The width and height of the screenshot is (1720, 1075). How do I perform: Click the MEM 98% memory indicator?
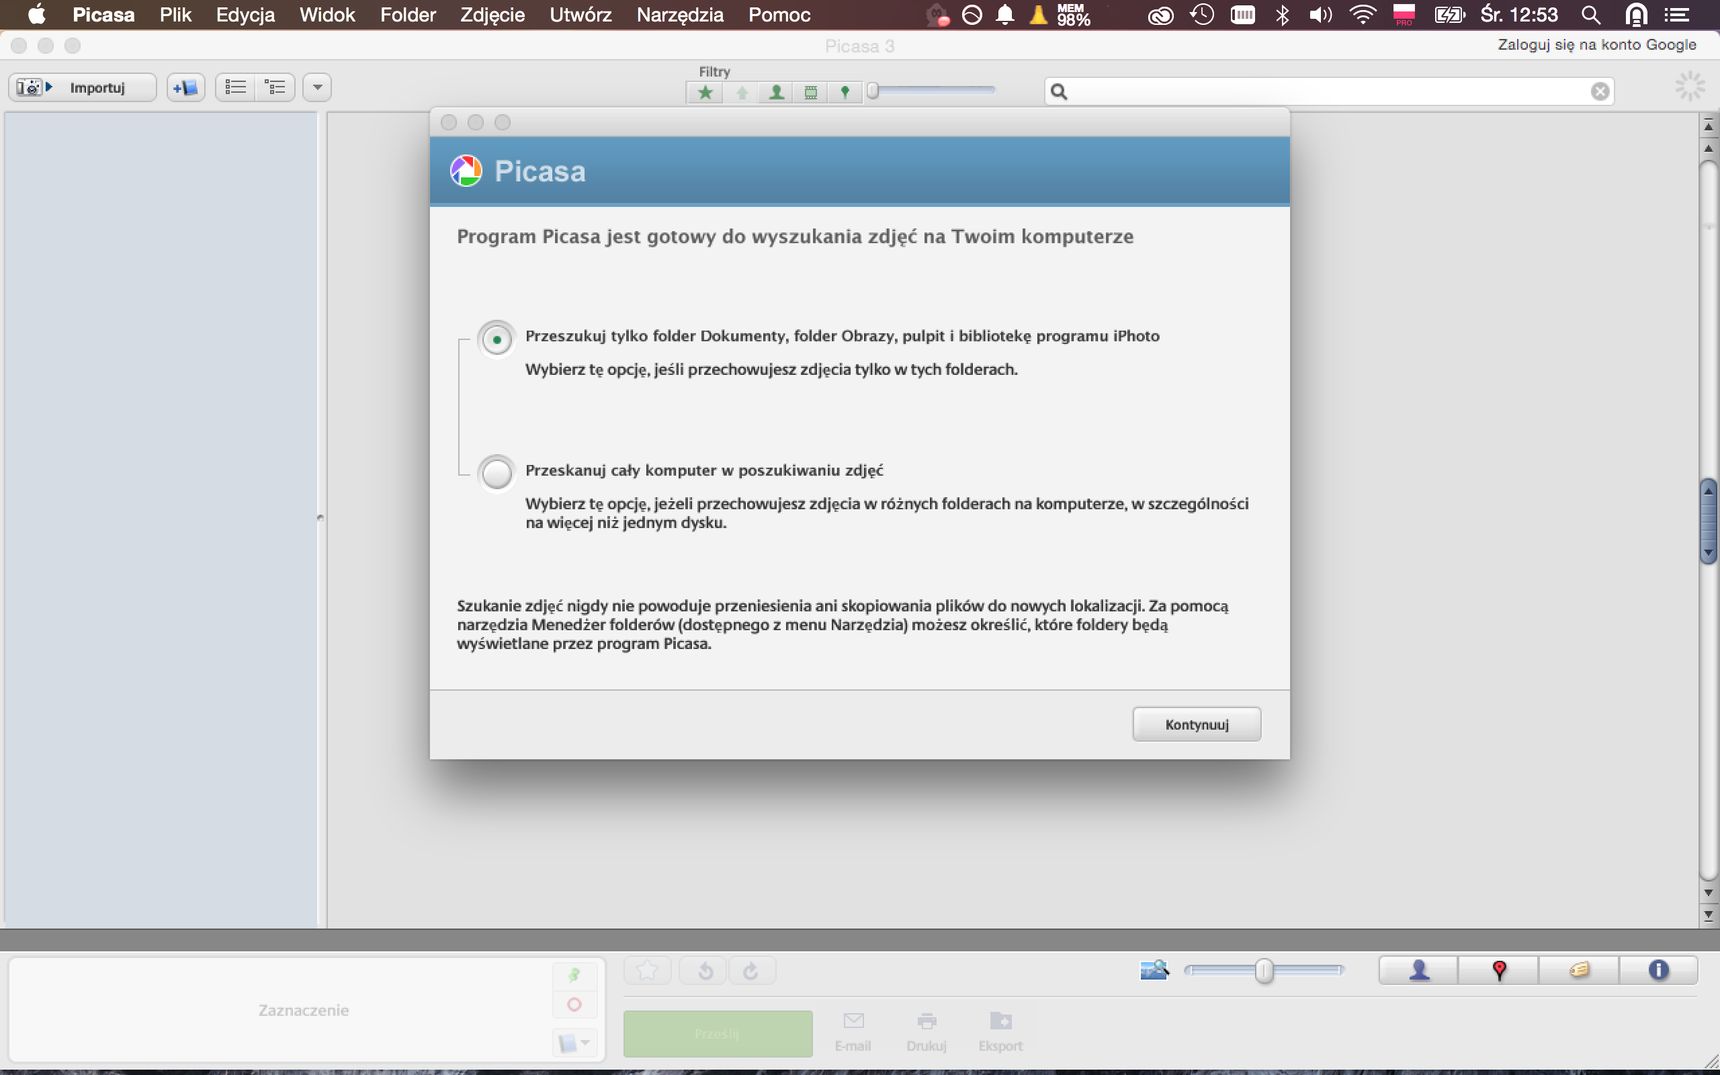pos(1073,15)
